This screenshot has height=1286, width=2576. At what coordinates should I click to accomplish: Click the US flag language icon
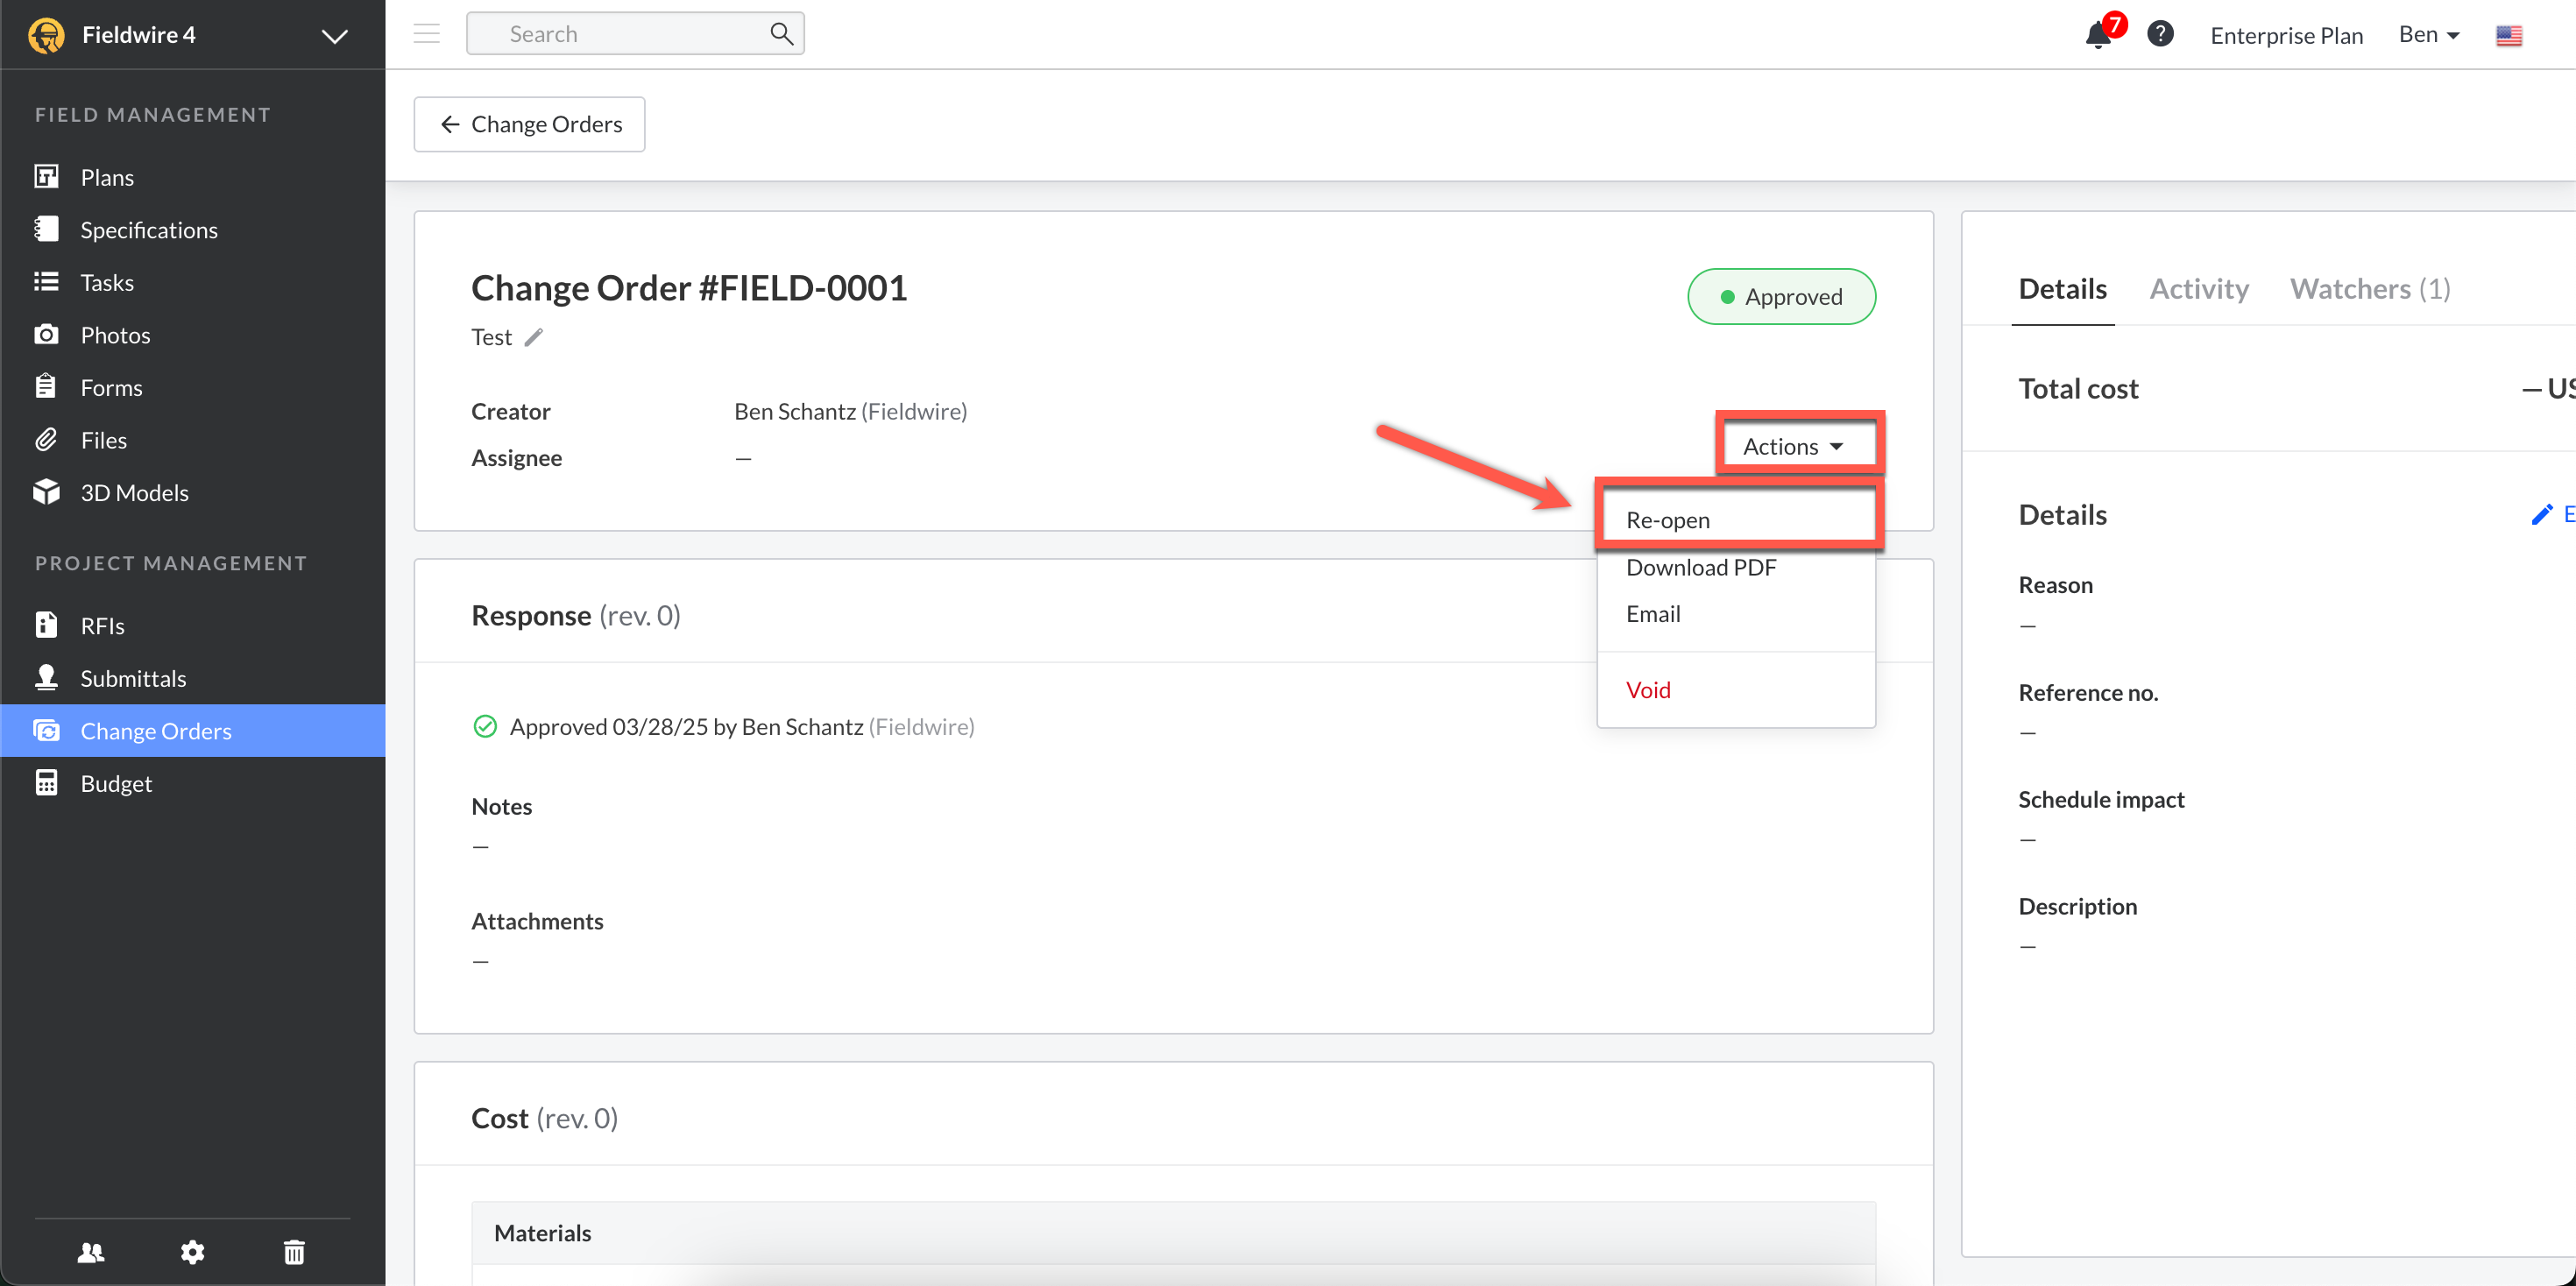(x=2508, y=36)
